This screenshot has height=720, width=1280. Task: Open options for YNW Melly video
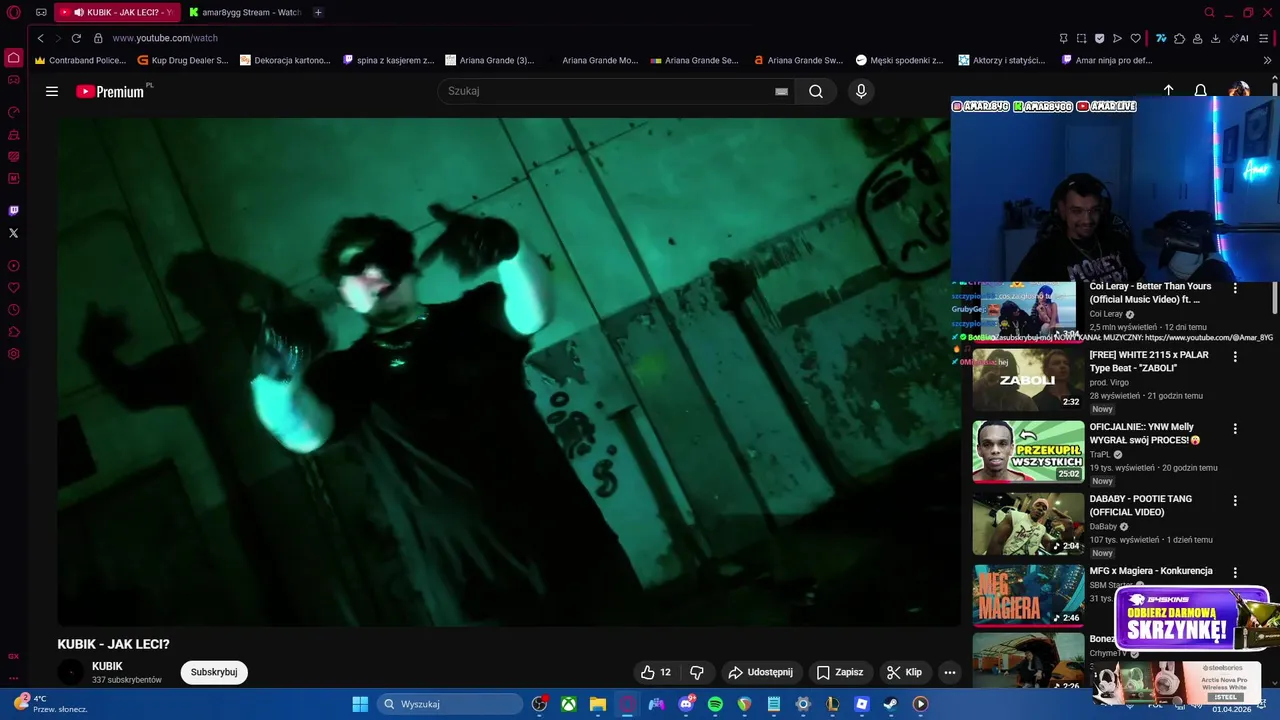tap(1235, 428)
